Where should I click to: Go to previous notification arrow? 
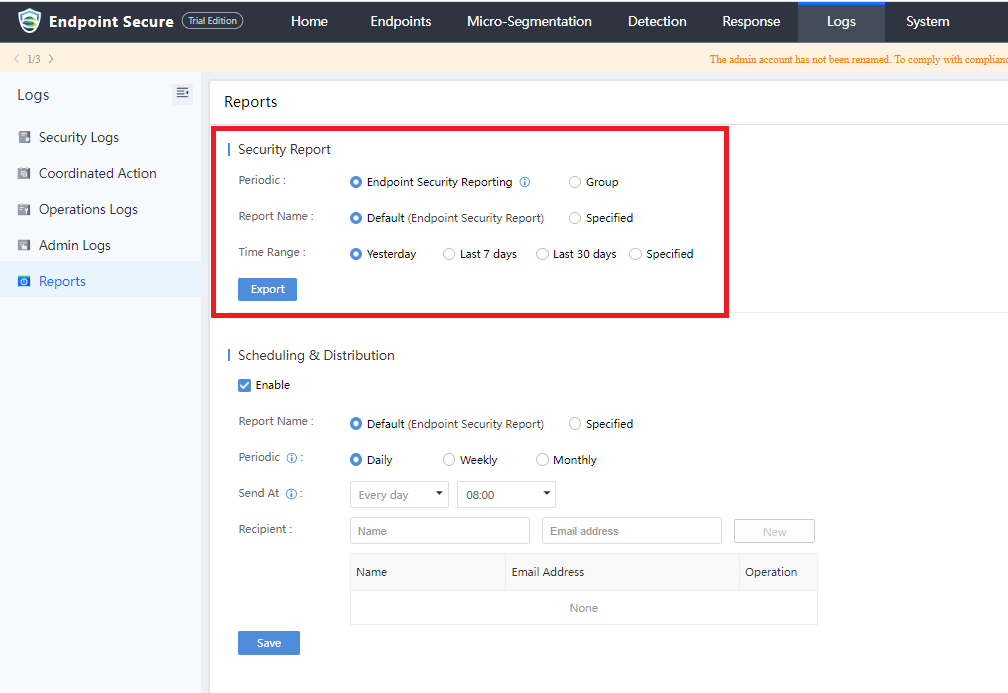coord(17,58)
